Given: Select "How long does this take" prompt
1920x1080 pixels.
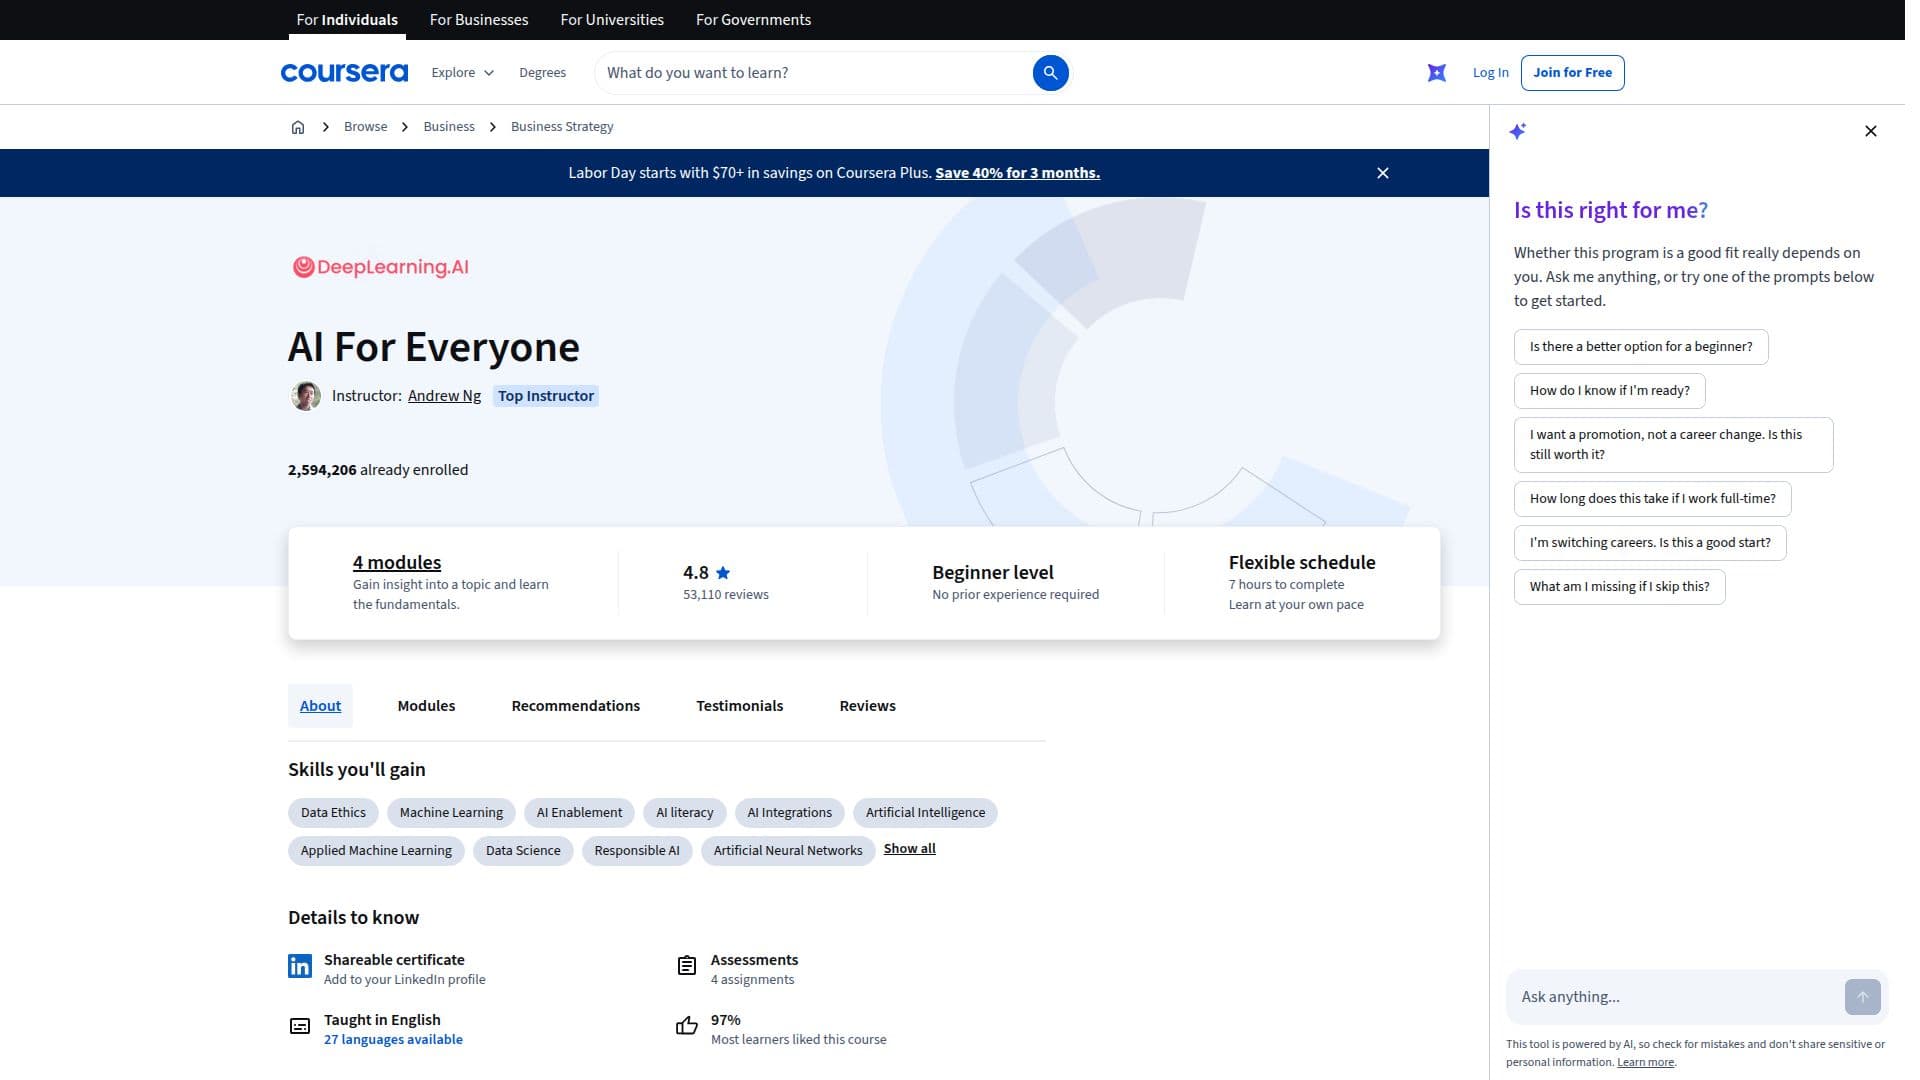Looking at the screenshot, I should click(x=1653, y=499).
